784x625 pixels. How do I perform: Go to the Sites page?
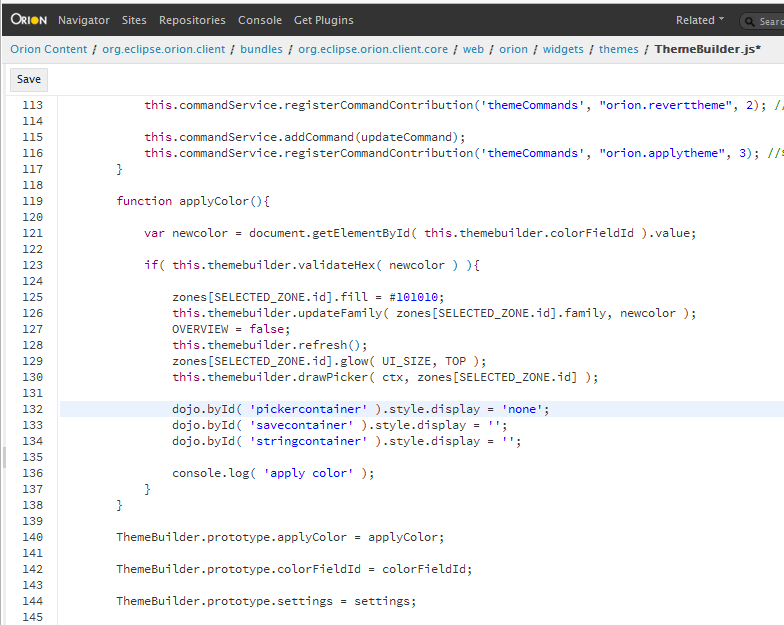[134, 20]
